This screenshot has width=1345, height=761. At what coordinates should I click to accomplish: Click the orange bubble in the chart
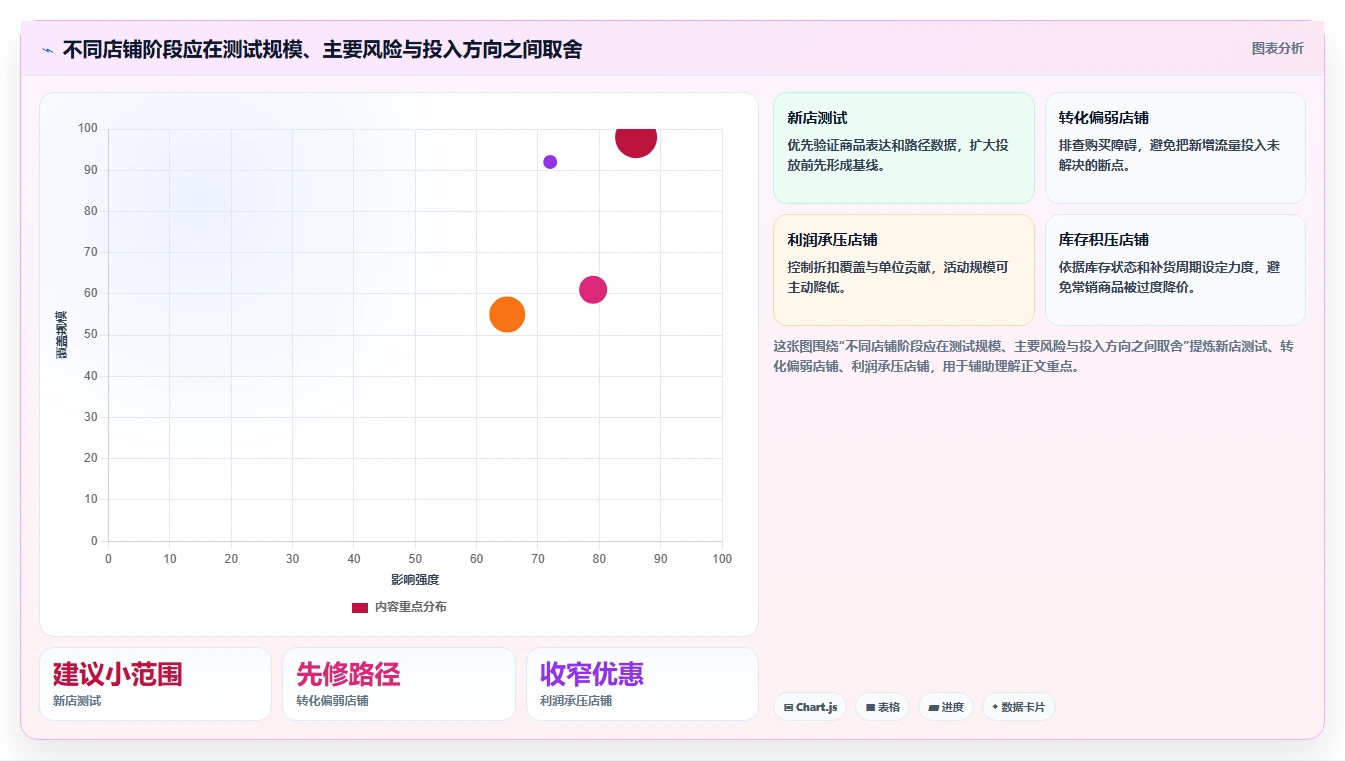(507, 315)
